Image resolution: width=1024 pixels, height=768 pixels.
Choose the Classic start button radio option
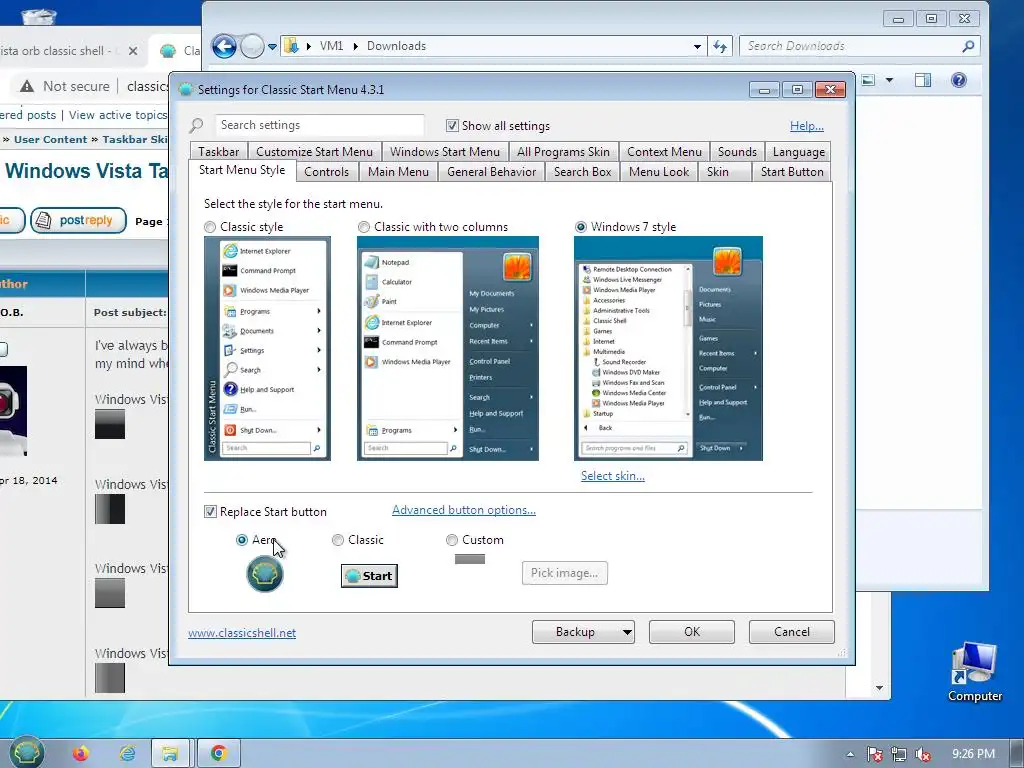(338, 540)
